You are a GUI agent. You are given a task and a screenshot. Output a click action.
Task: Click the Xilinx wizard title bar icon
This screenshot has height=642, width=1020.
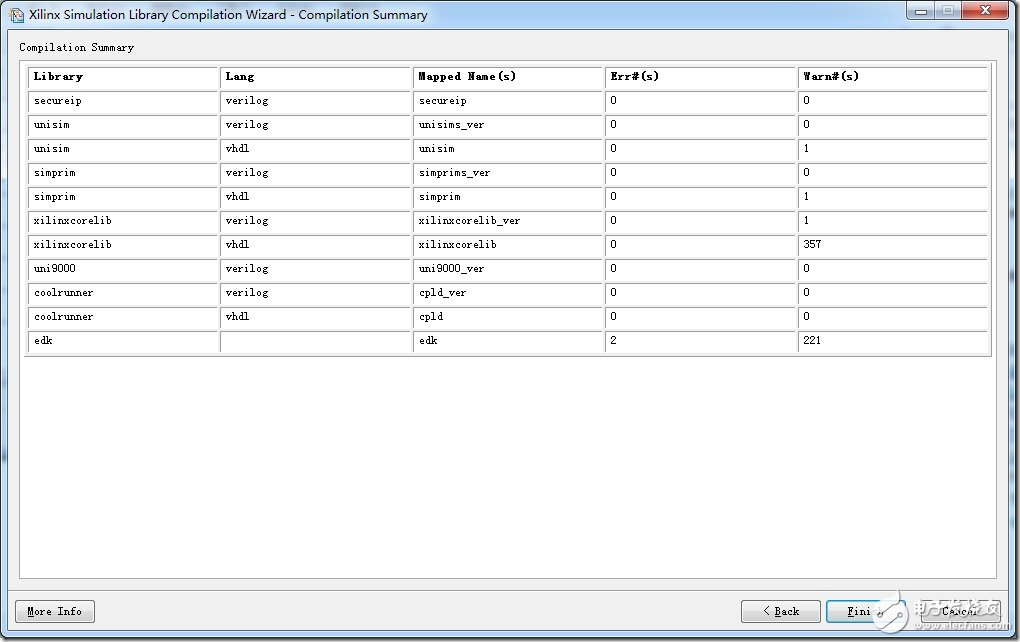[16, 15]
